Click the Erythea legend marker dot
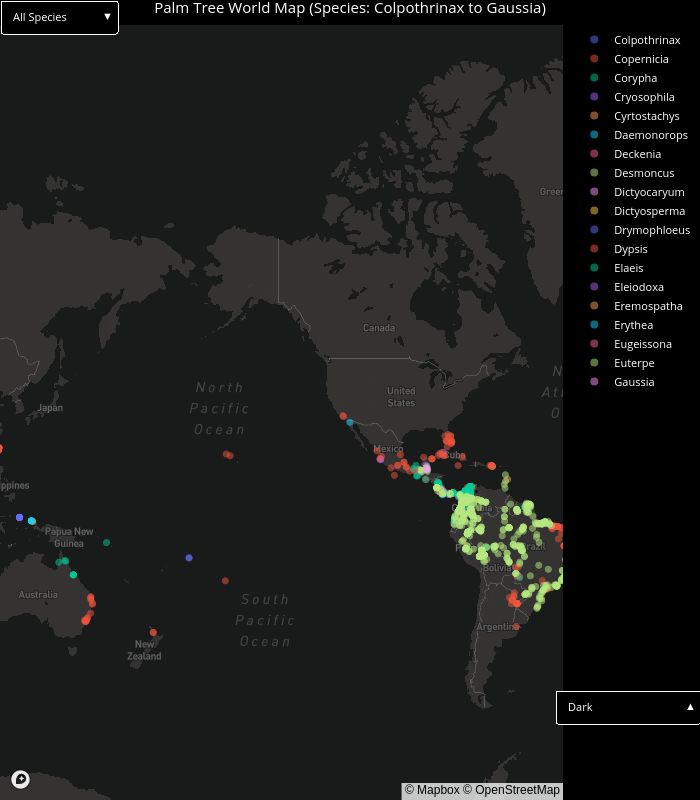 click(x=594, y=325)
